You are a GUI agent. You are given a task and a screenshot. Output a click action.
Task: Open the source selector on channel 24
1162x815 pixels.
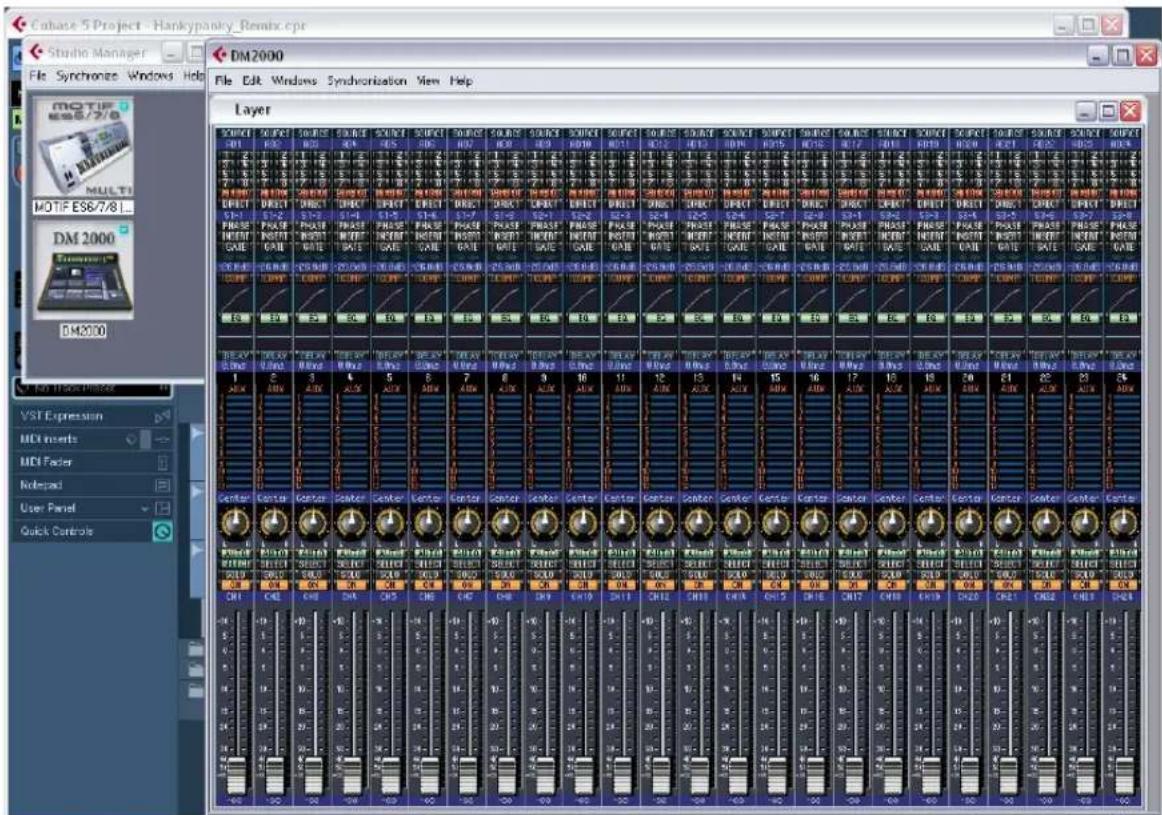tap(1123, 144)
